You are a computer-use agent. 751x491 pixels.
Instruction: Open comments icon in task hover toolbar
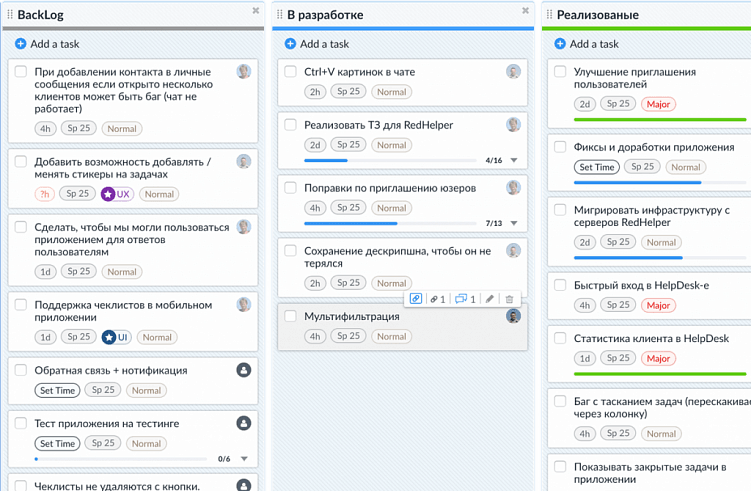pyautogui.click(x=465, y=299)
